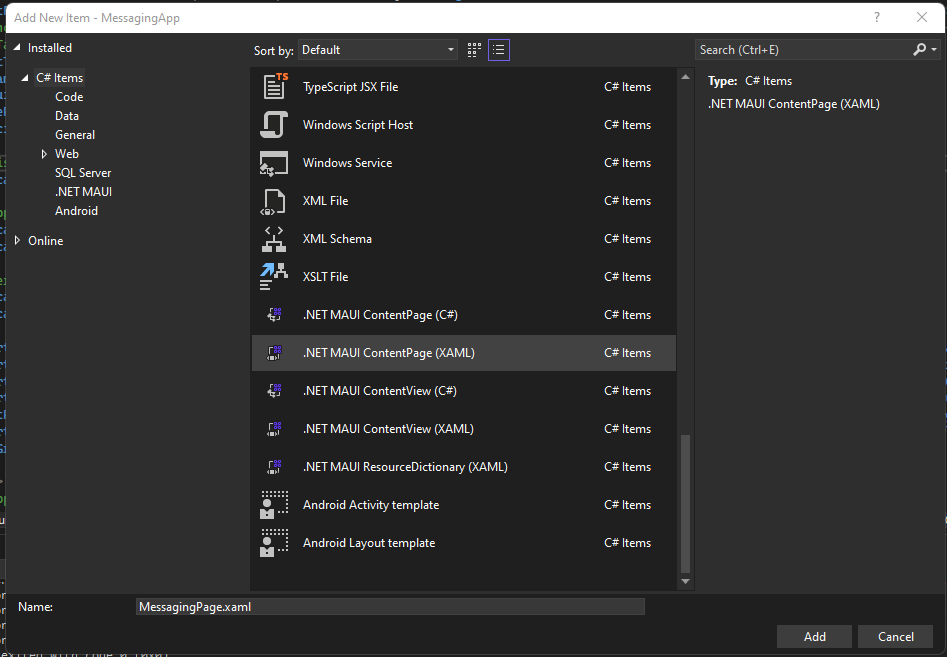Click the XSLT File icon
This screenshot has height=657, width=947.
pyautogui.click(x=274, y=277)
